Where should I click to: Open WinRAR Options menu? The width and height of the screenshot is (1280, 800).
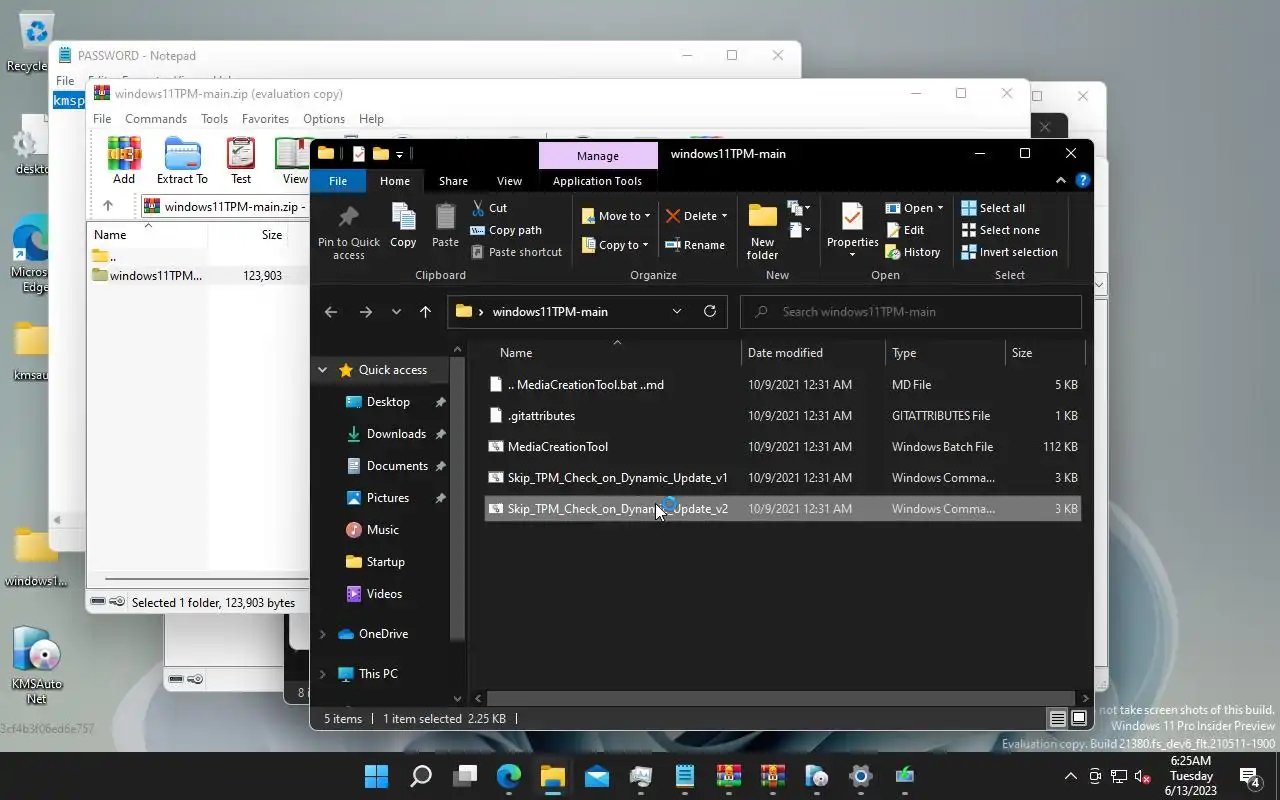pos(323,118)
